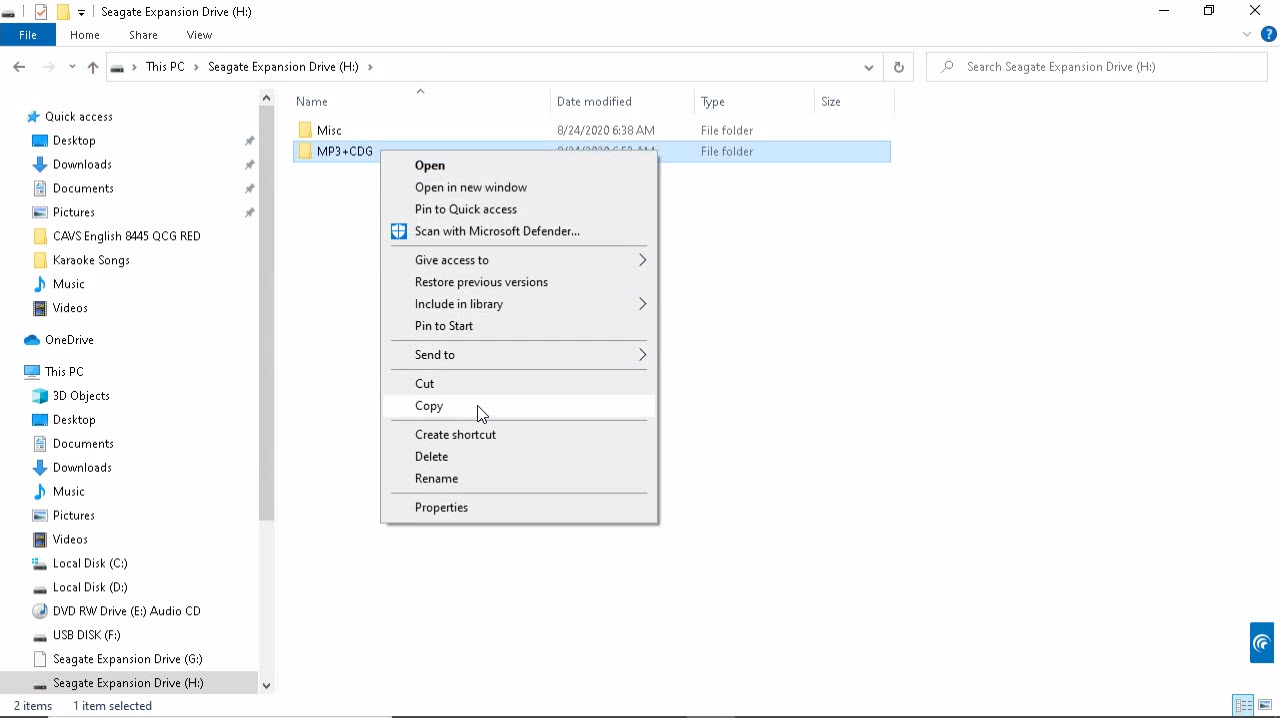Click the blue screen recorder widget icon

pyautogui.click(x=1262, y=643)
